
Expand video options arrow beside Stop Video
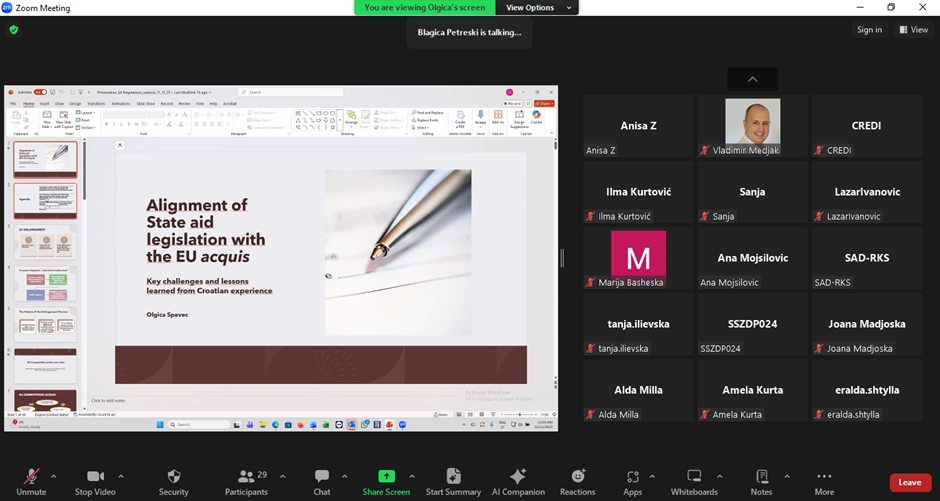point(121,475)
